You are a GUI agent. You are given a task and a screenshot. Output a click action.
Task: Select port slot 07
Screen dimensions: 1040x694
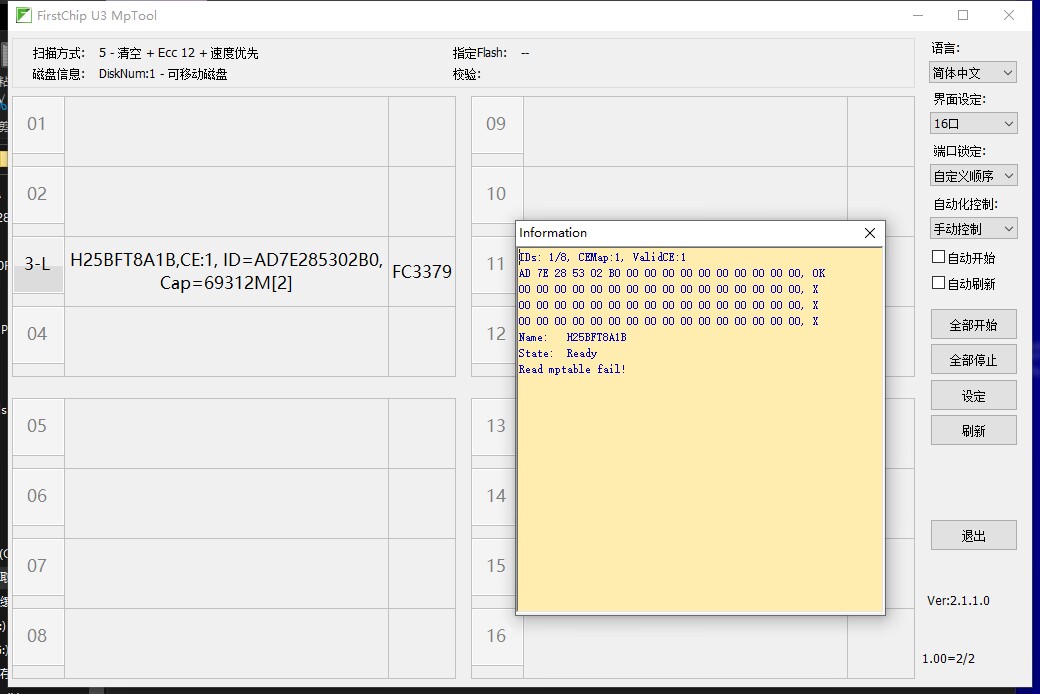click(38, 567)
